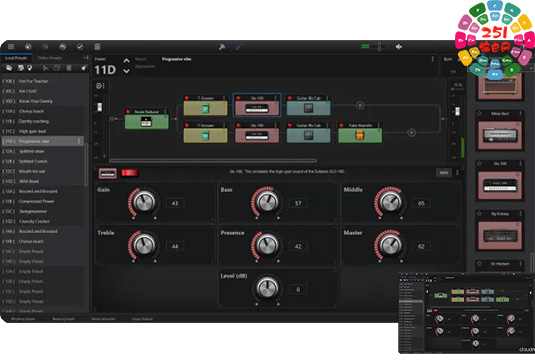This screenshot has width=535, height=363.
Task: Switch to Online Presets tab
Action: click(50, 58)
